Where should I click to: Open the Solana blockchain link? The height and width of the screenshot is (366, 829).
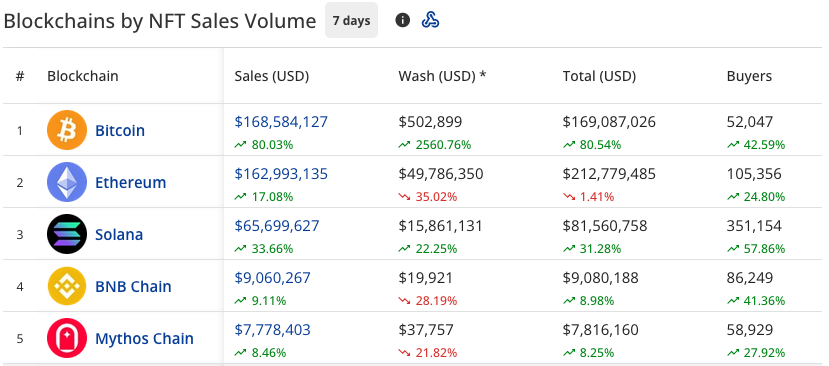pos(119,234)
